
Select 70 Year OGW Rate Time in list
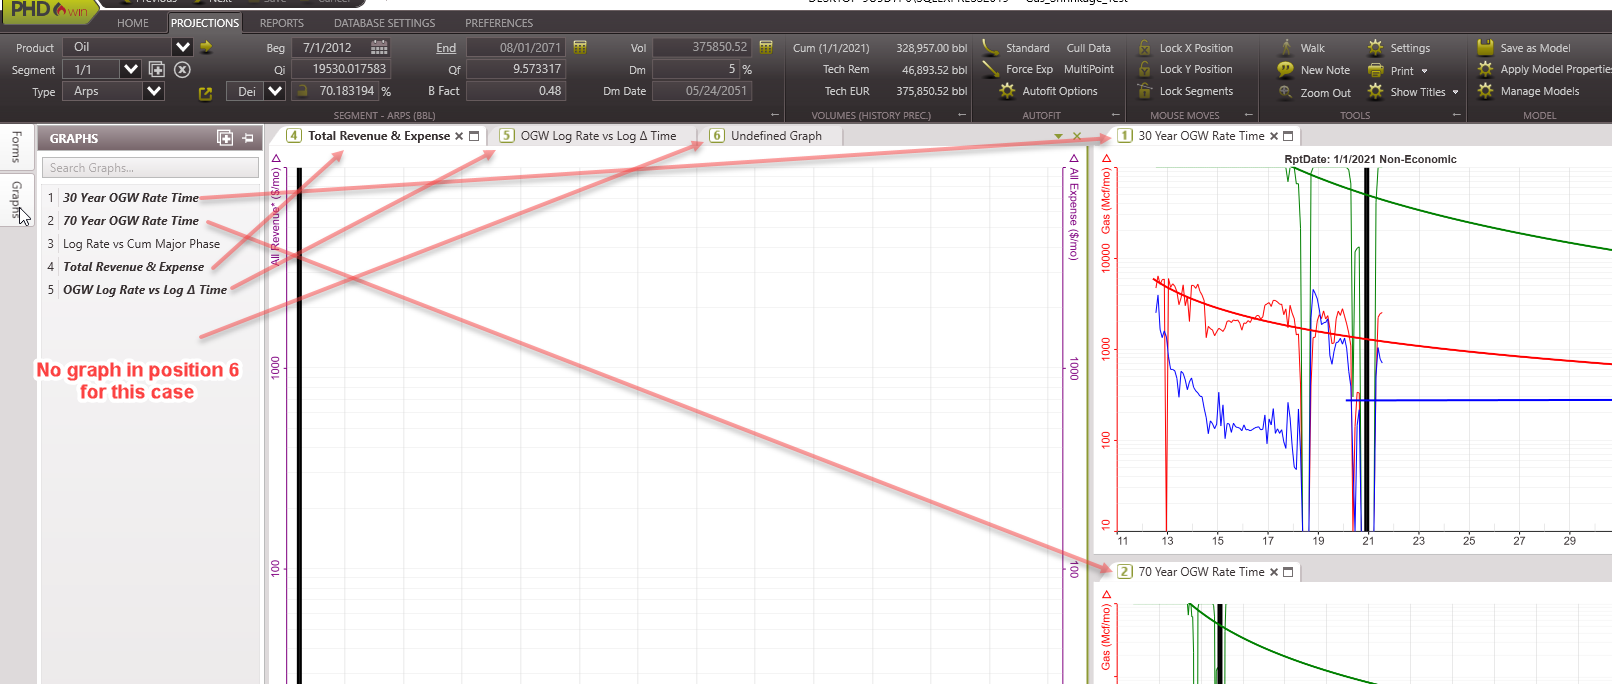pyautogui.click(x=130, y=221)
